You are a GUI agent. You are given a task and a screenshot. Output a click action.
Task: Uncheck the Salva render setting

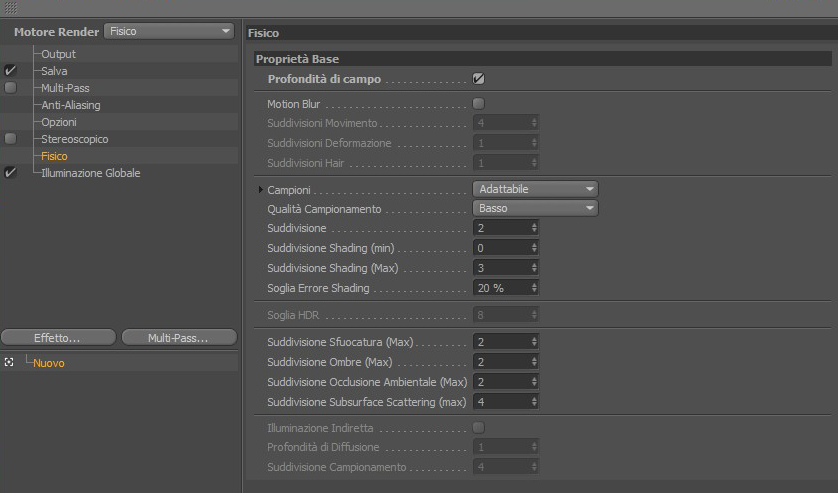pyautogui.click(x=10, y=71)
